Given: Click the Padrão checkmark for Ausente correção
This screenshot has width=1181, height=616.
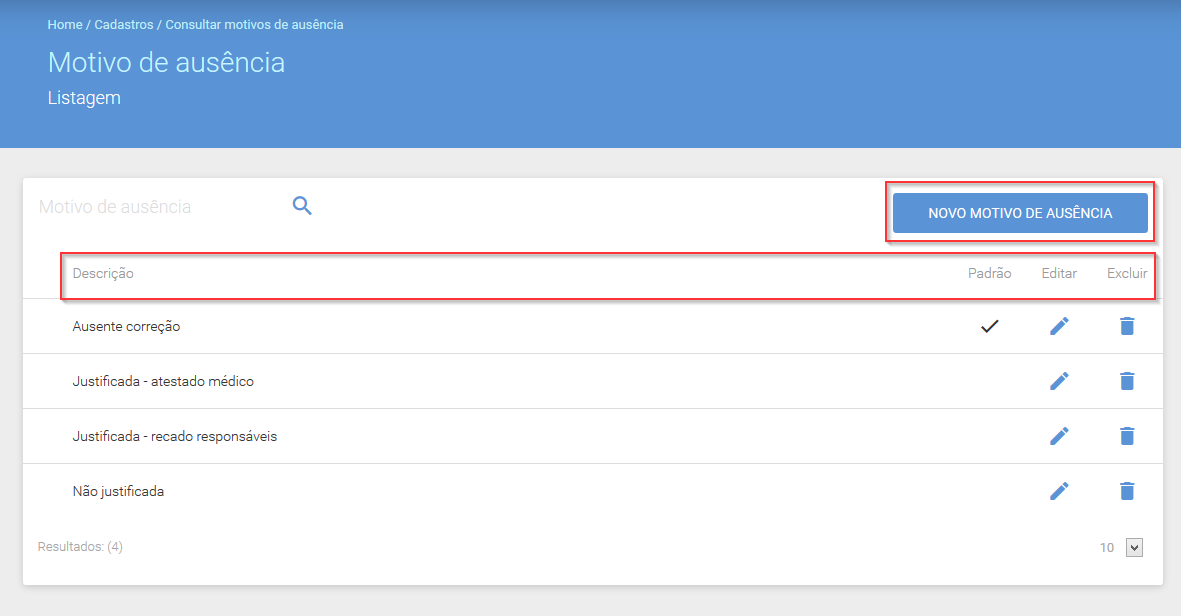Looking at the screenshot, I should pyautogui.click(x=990, y=326).
